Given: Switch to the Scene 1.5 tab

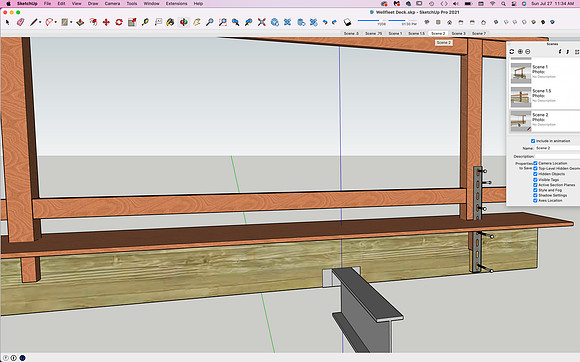Looking at the screenshot, I should (417, 33).
